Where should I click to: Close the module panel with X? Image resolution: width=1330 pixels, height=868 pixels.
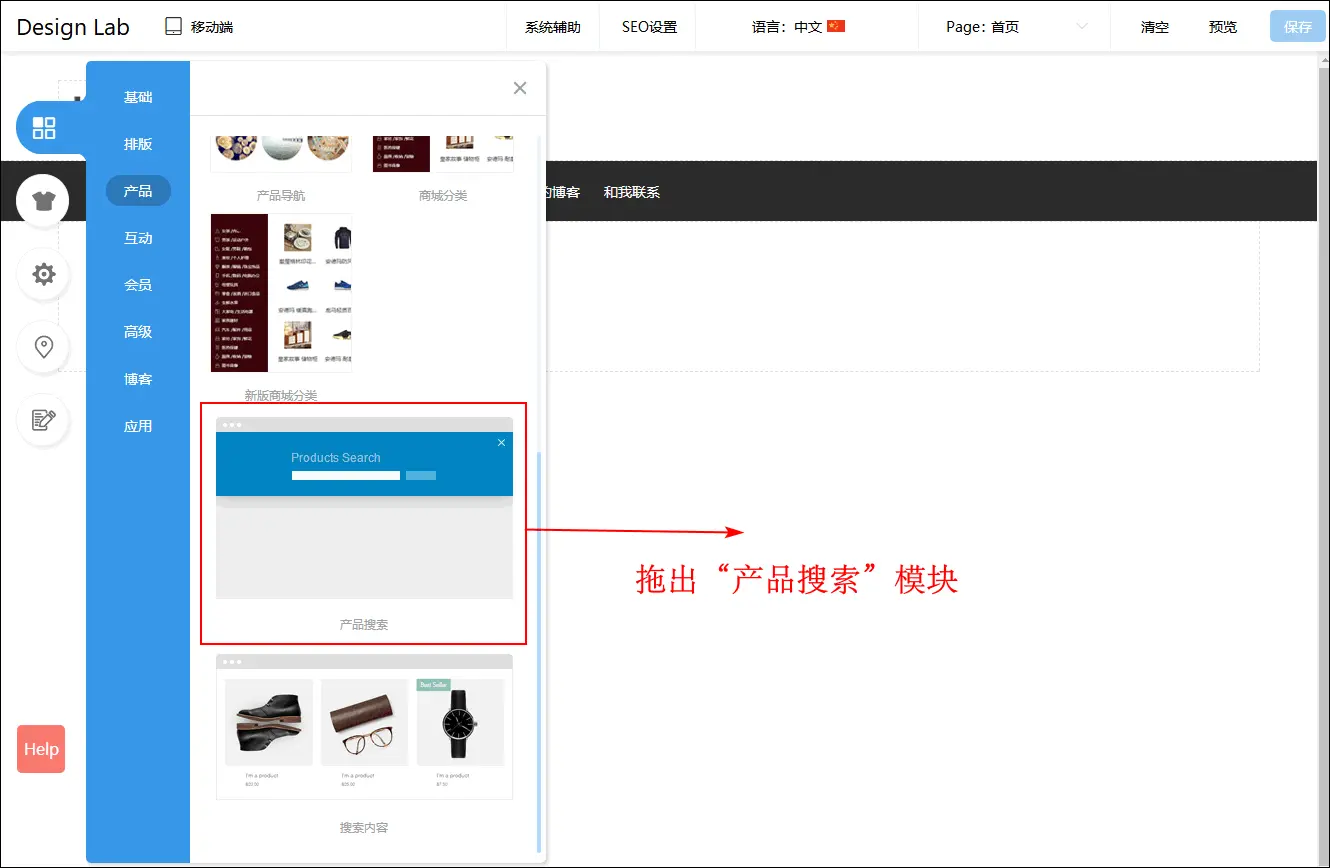pyautogui.click(x=520, y=88)
